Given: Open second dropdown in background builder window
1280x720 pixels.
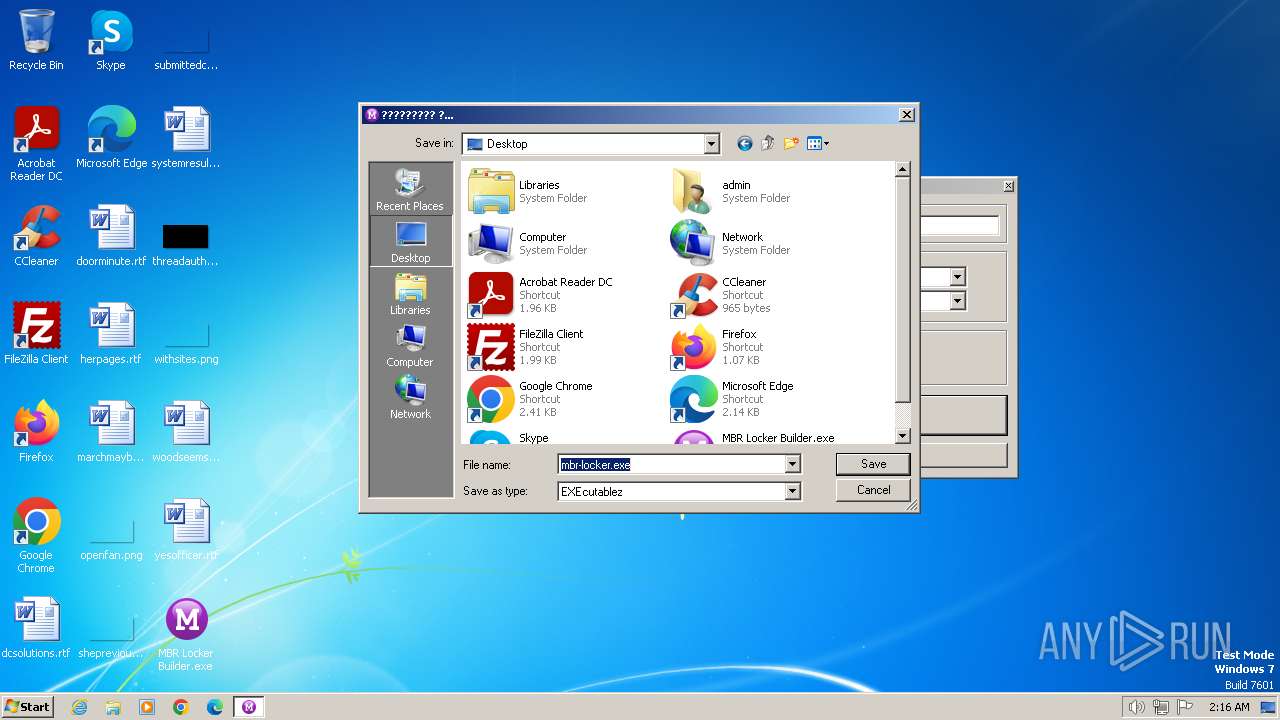Looking at the screenshot, I should (x=957, y=301).
